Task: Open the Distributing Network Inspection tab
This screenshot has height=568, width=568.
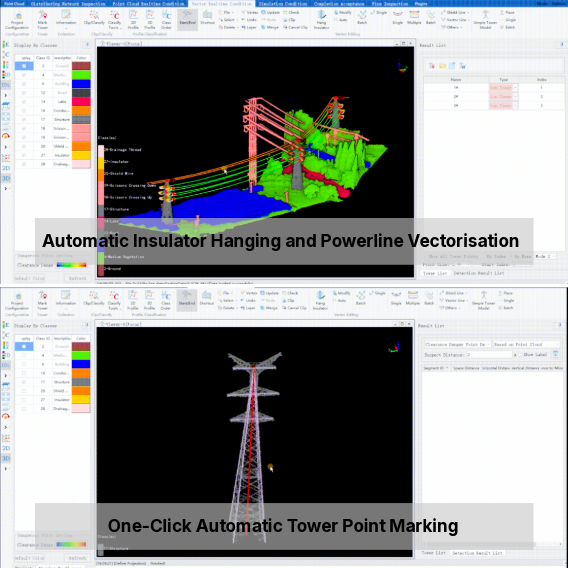Action: (x=68, y=4)
